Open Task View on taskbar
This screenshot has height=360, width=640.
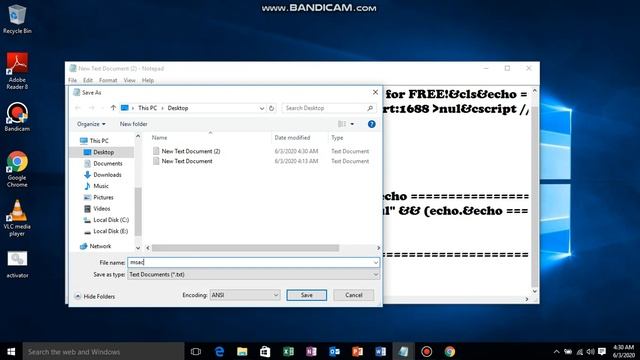coord(196,351)
